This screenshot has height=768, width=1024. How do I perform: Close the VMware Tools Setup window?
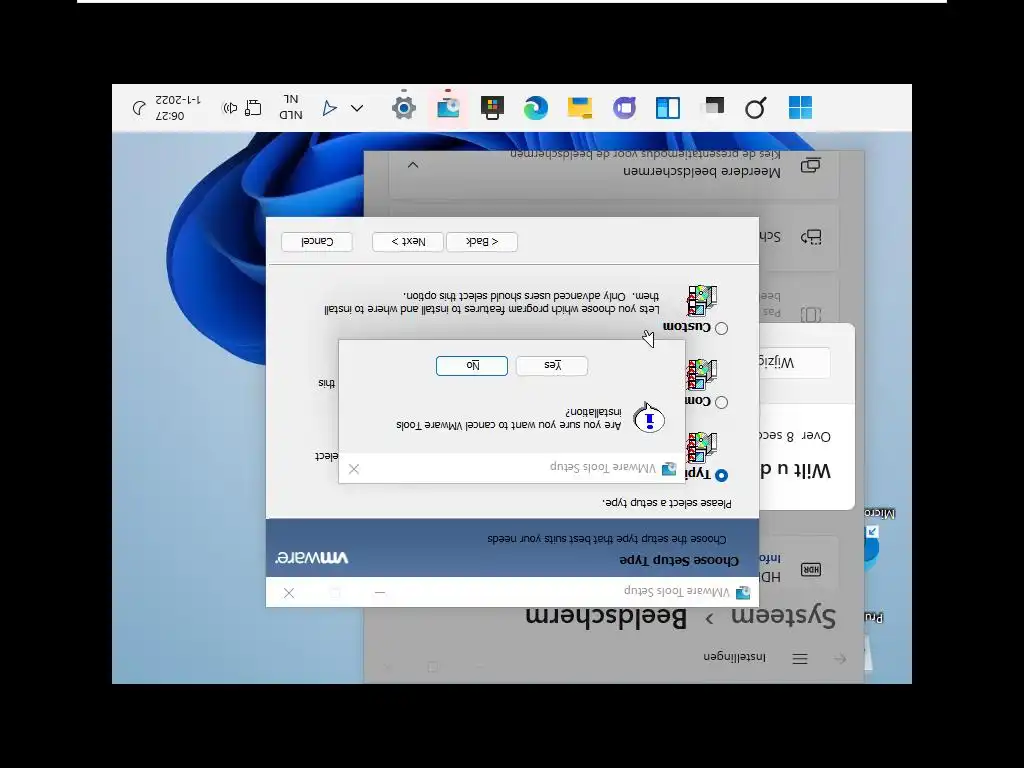(289, 593)
